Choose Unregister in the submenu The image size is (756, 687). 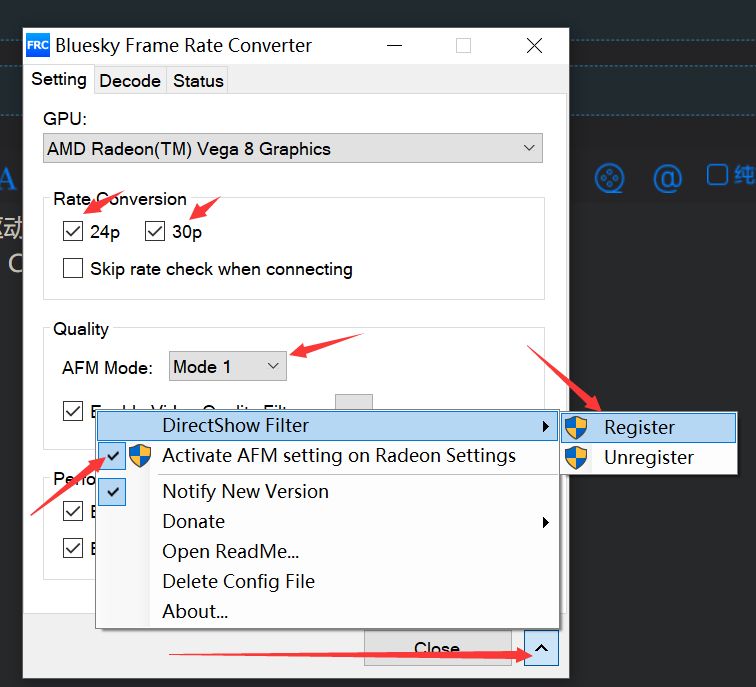tap(648, 458)
